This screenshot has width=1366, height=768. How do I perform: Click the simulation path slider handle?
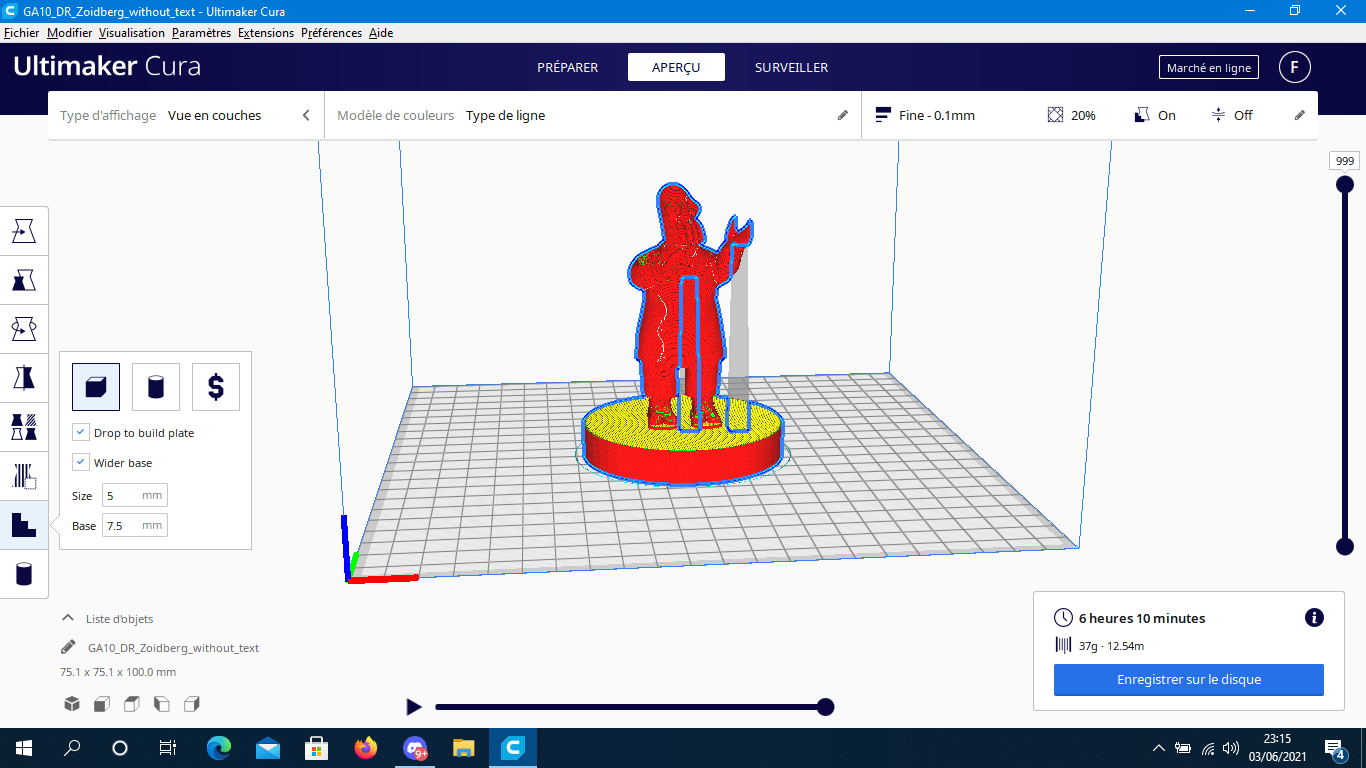click(825, 707)
